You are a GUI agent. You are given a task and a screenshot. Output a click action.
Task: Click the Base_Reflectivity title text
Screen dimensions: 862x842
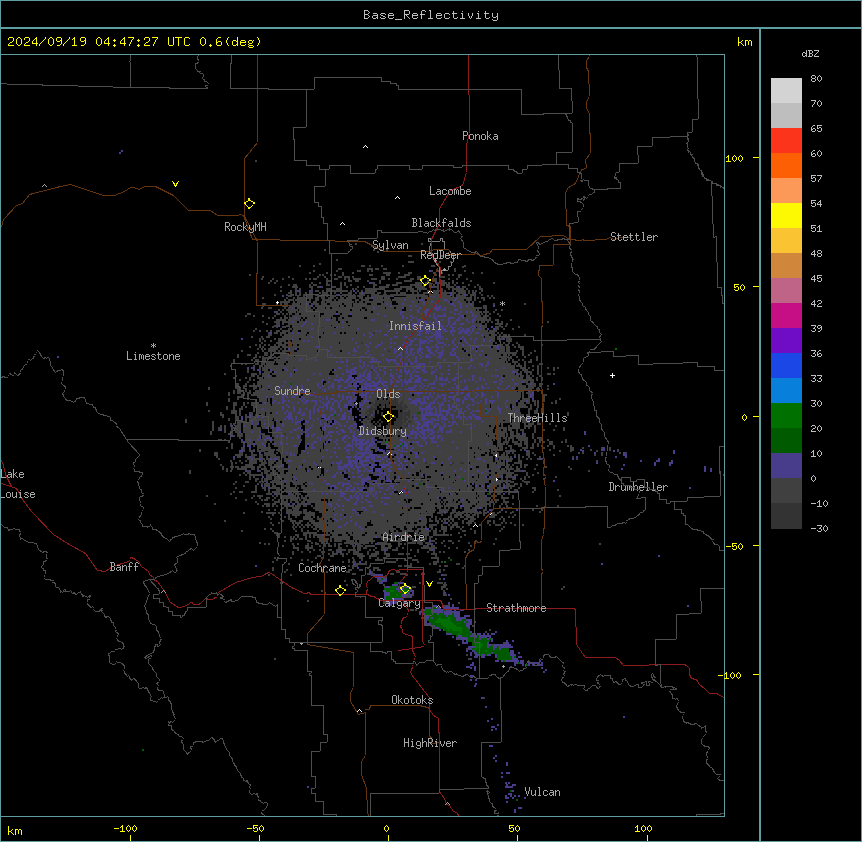pyautogui.click(x=431, y=15)
